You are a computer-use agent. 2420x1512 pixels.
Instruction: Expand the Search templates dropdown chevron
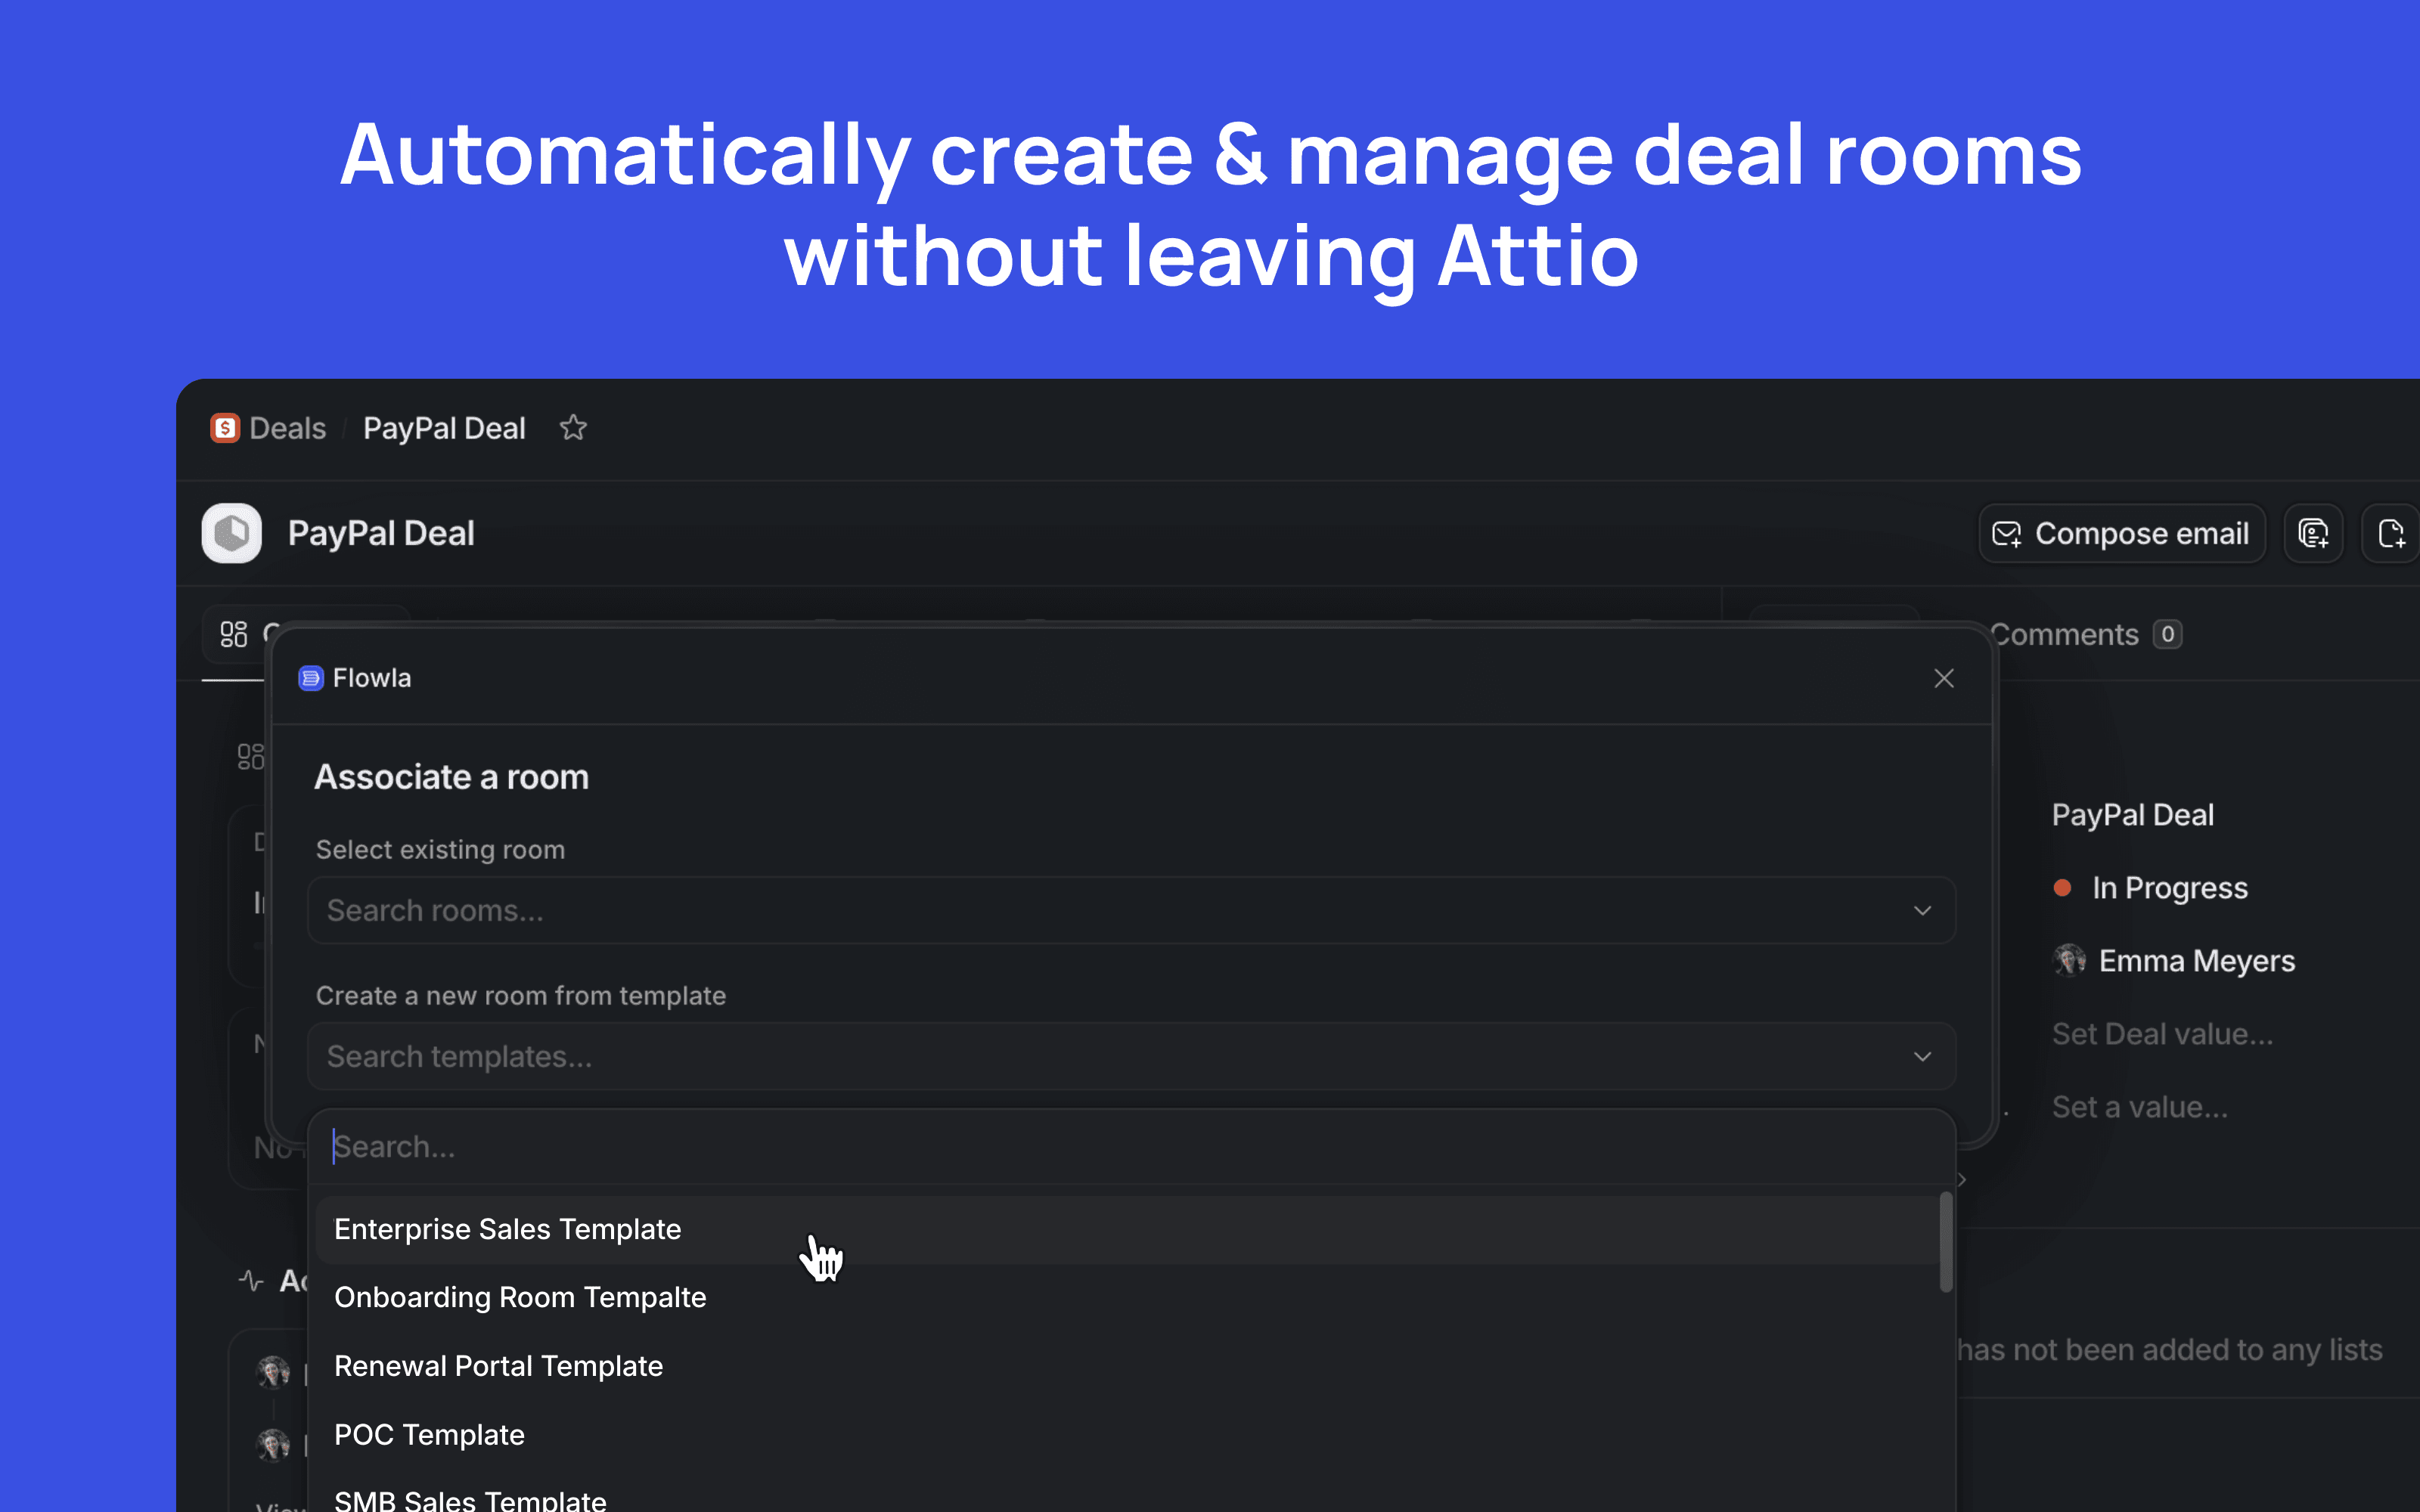point(1922,1057)
